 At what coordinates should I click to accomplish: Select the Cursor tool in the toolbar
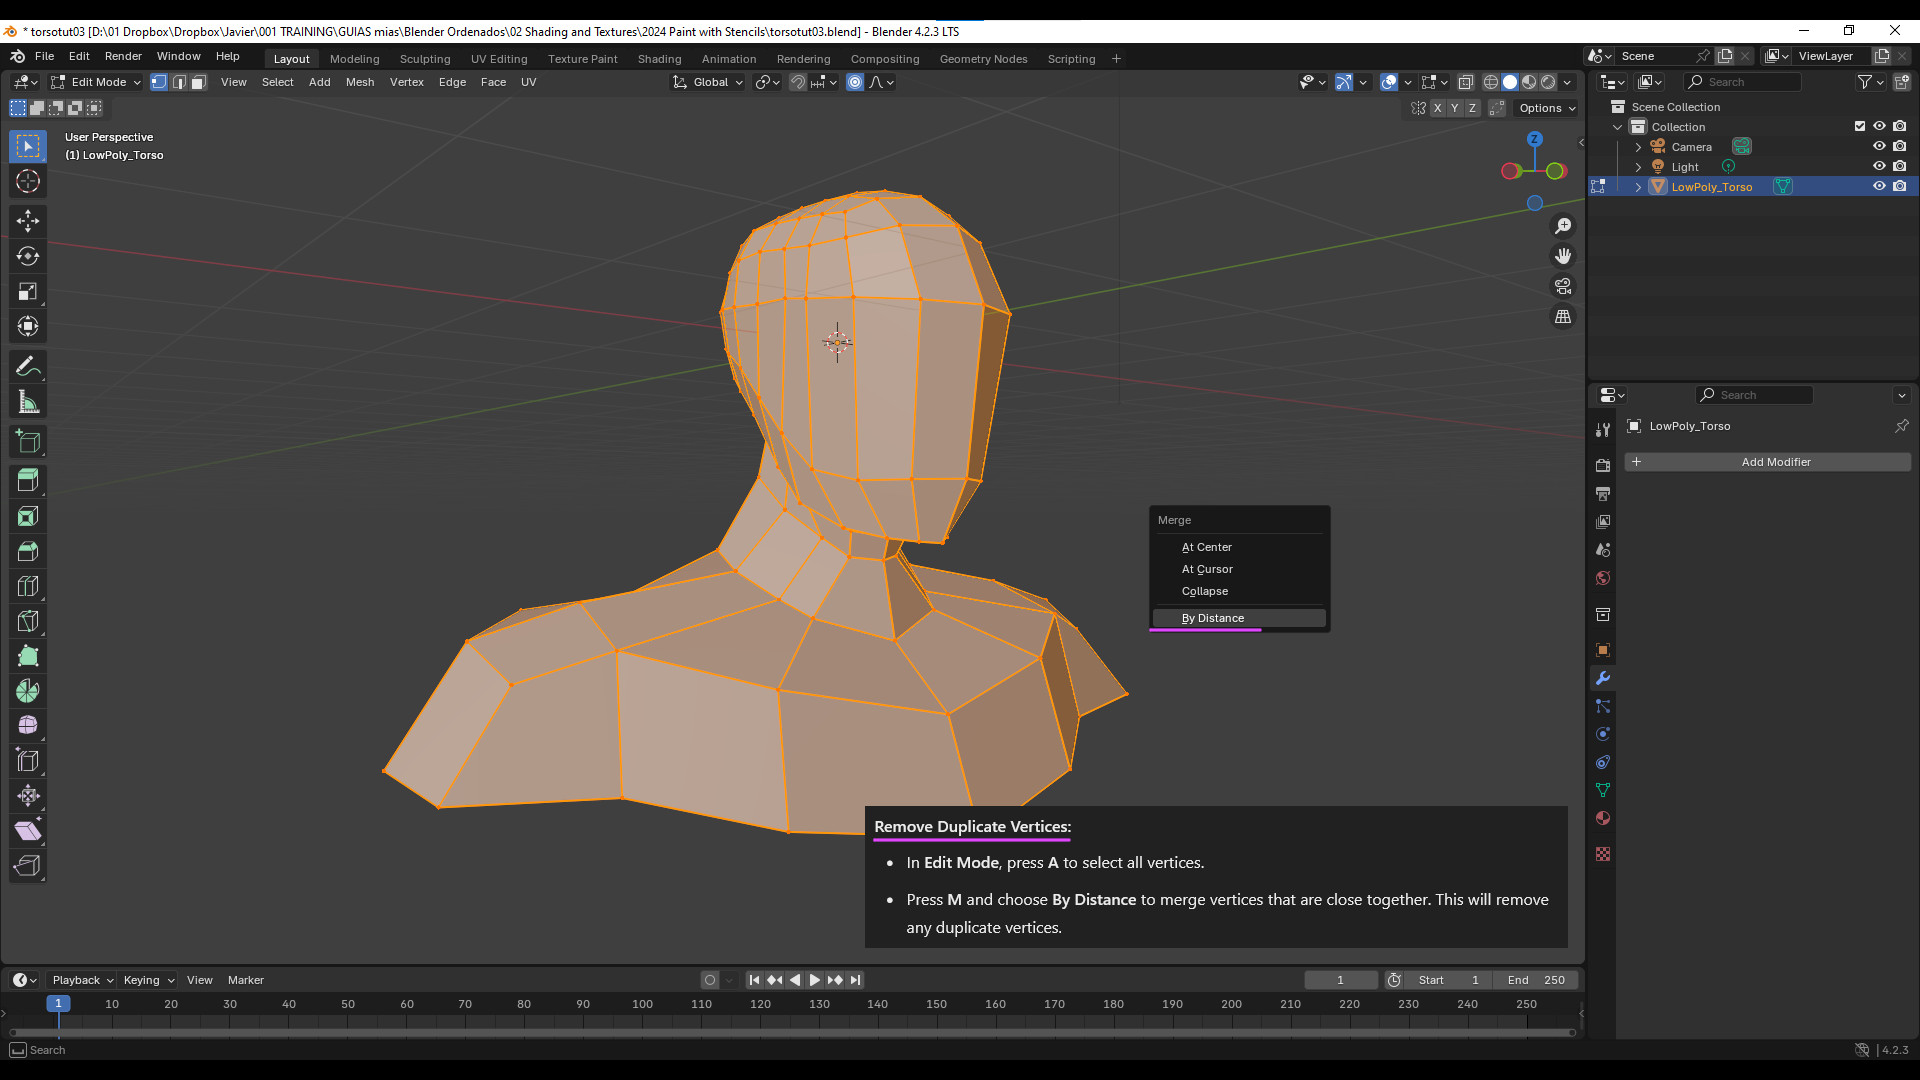pos(28,181)
